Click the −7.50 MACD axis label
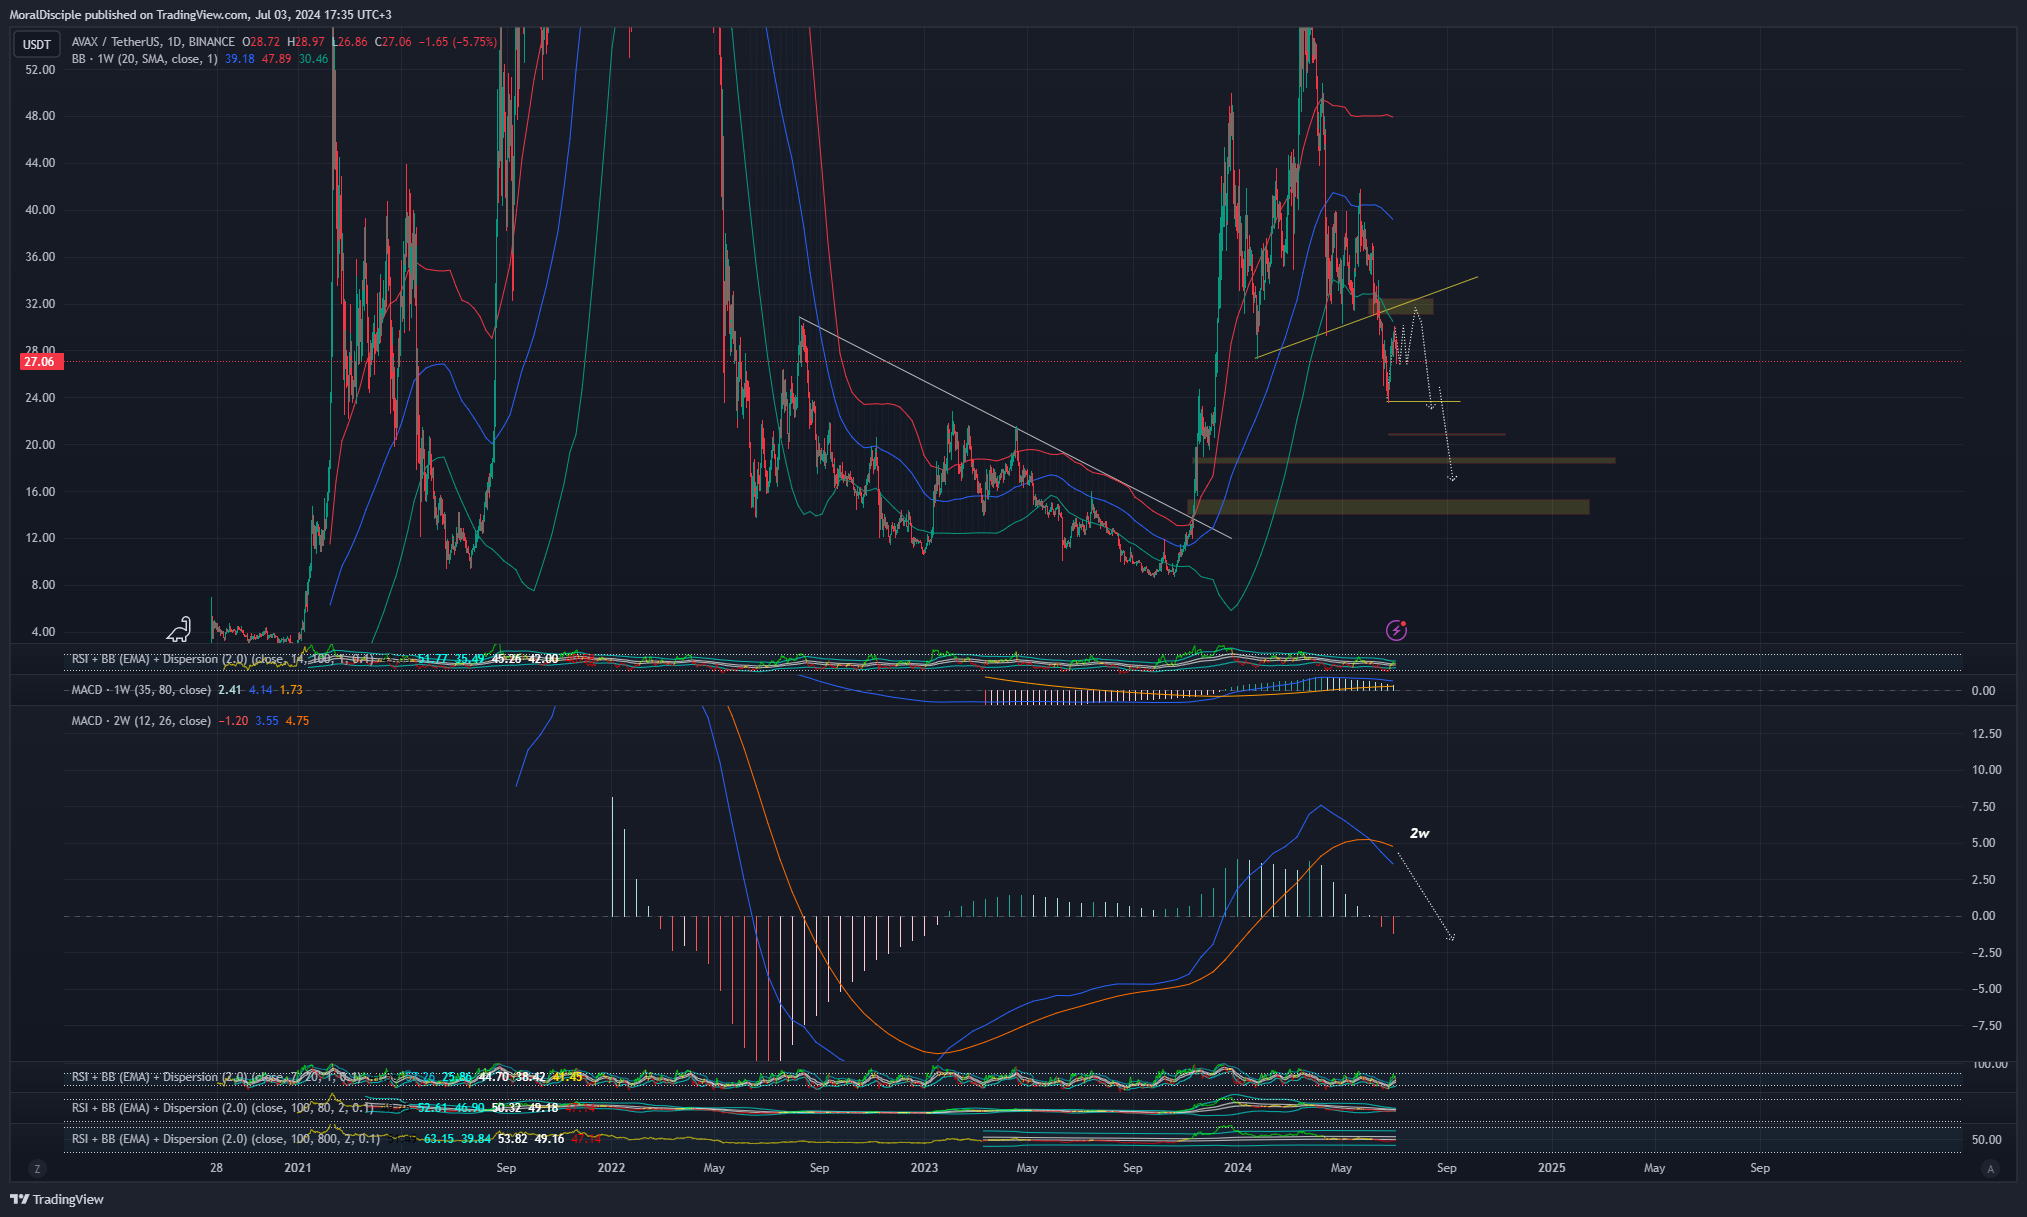This screenshot has height=1217, width=2027. (x=1986, y=1026)
